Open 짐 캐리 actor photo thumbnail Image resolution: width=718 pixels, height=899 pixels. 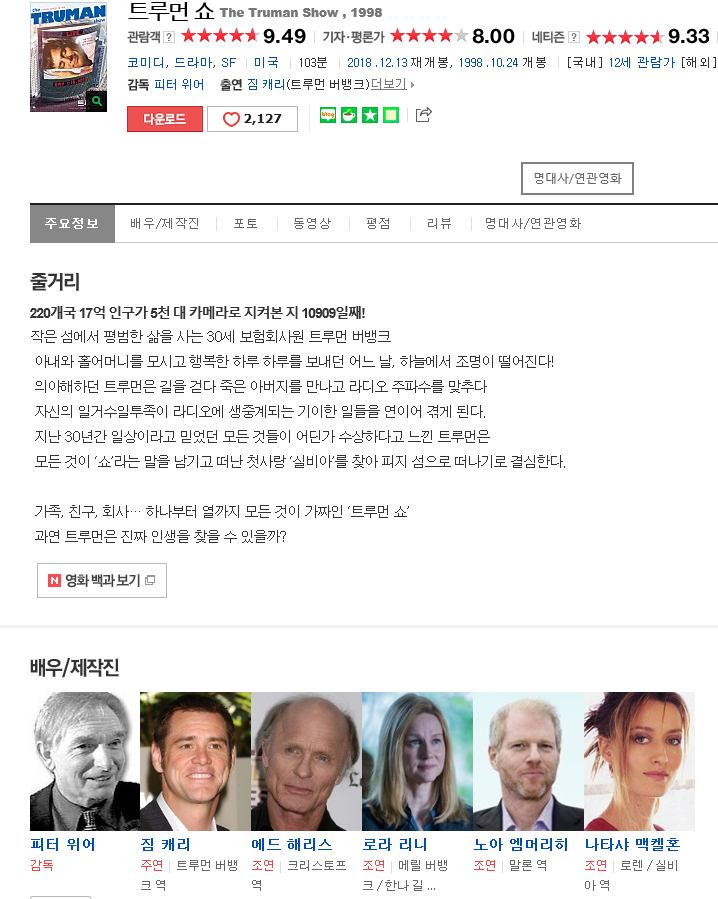pos(195,761)
